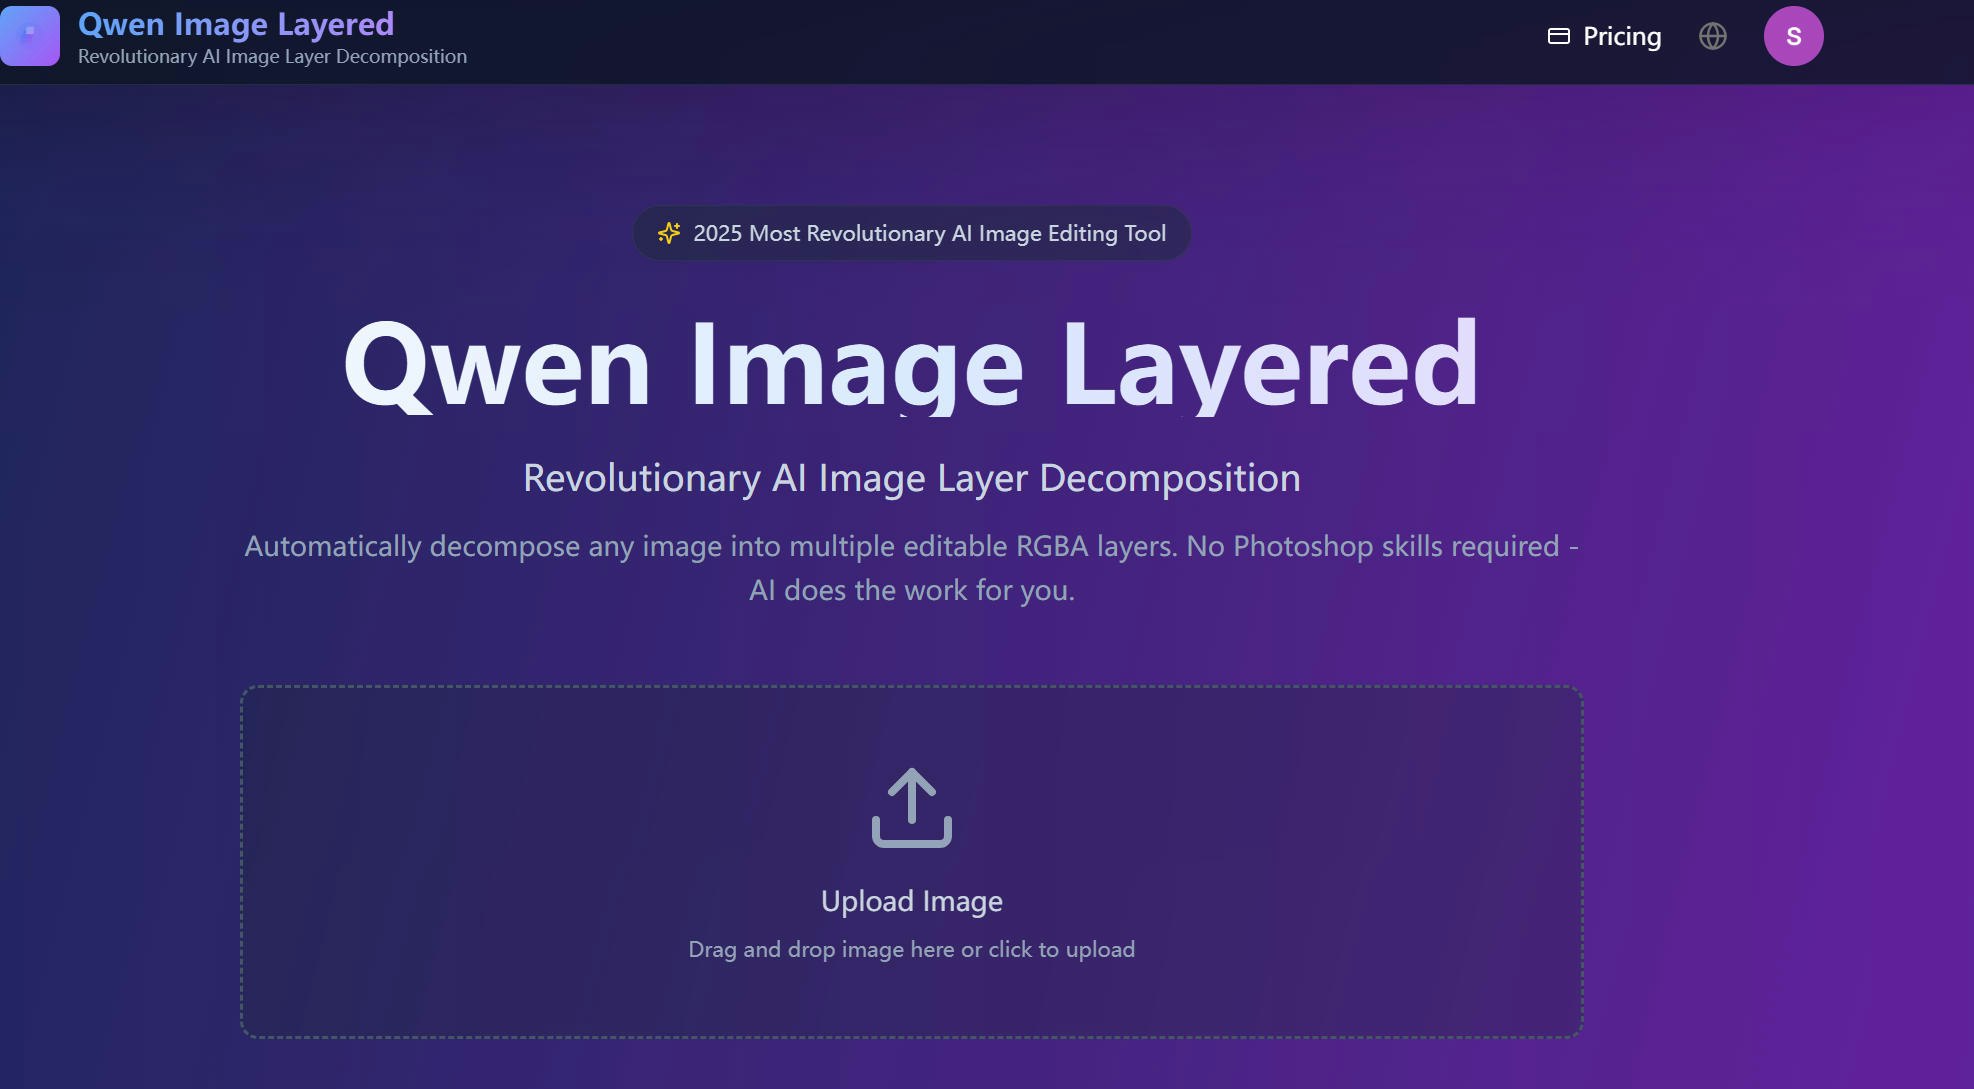Image resolution: width=1974 pixels, height=1089 pixels.
Task: Click the Upload Image button
Action: click(910, 901)
